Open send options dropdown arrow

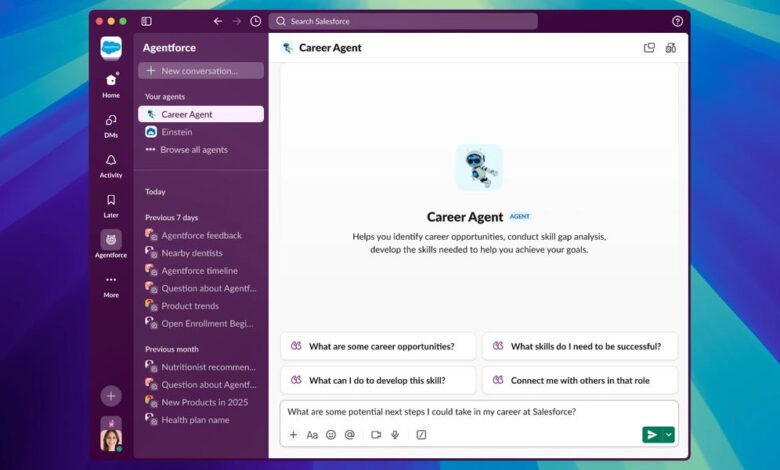[x=669, y=435]
